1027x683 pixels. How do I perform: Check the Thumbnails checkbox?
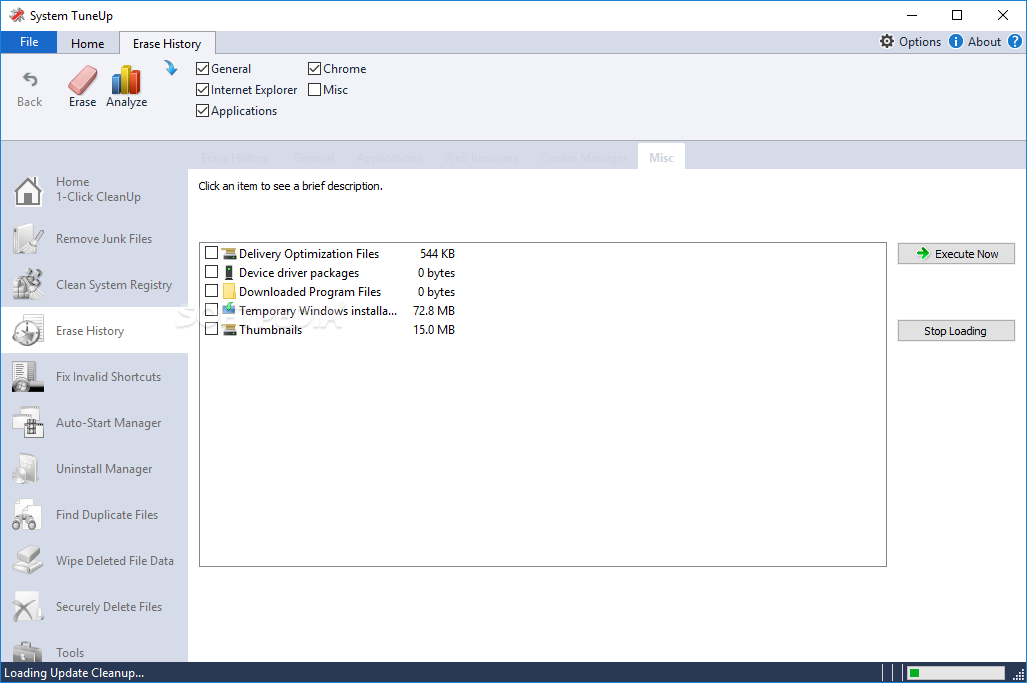(212, 329)
